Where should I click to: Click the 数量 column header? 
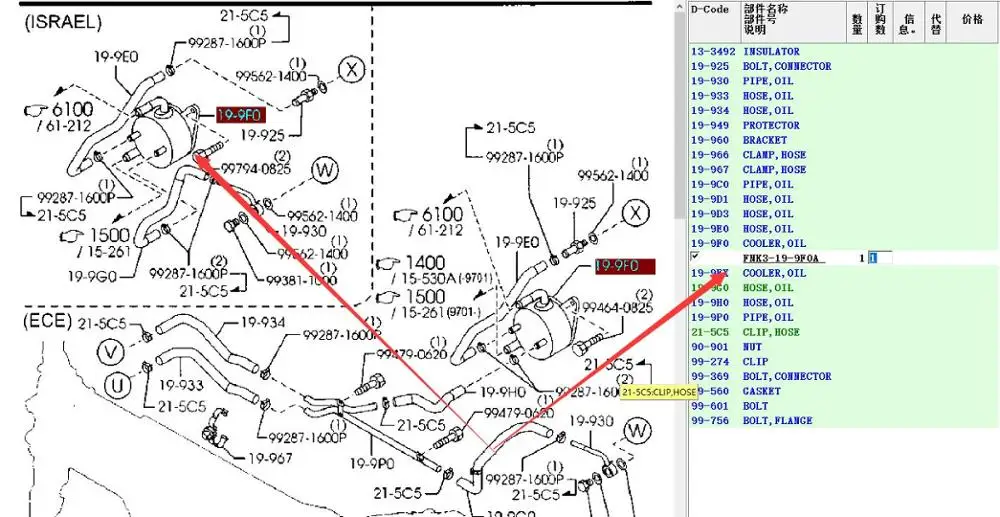coord(857,22)
